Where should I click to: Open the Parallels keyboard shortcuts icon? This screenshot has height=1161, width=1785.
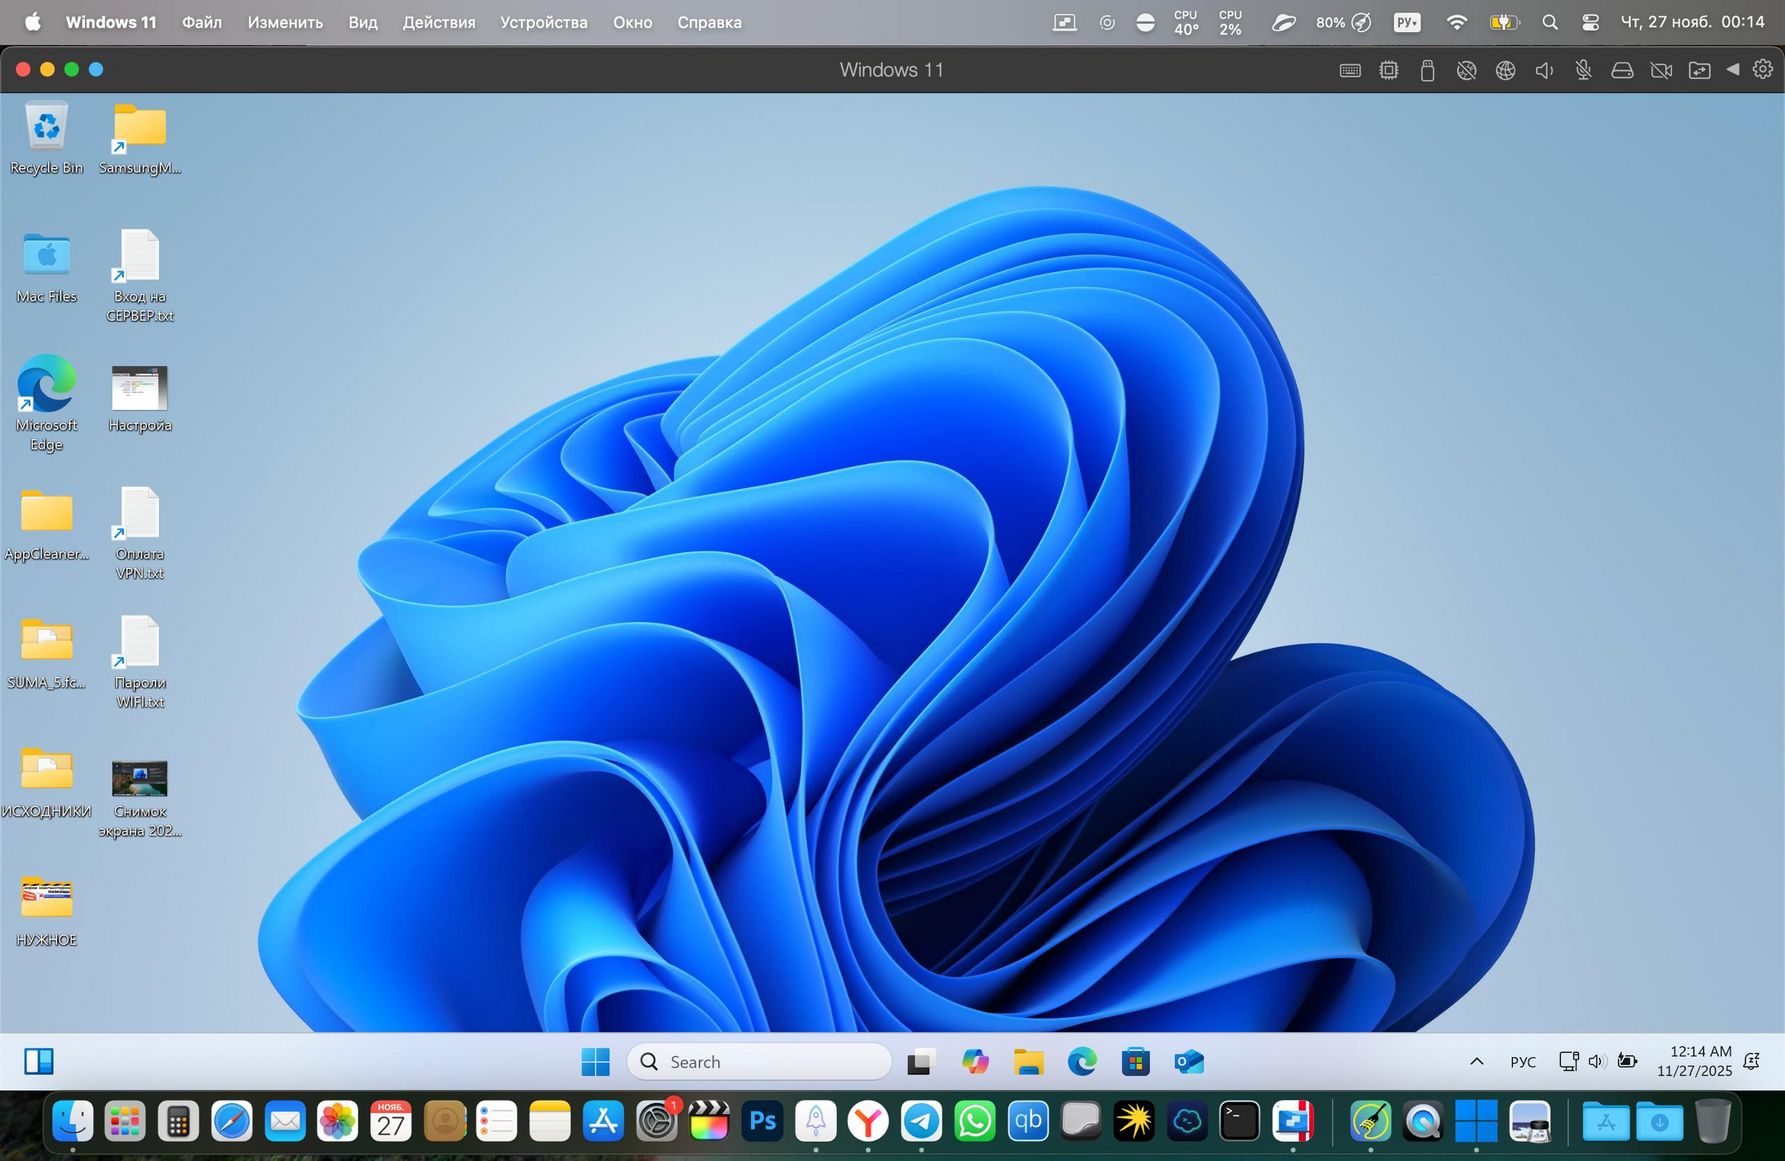pos(1349,70)
